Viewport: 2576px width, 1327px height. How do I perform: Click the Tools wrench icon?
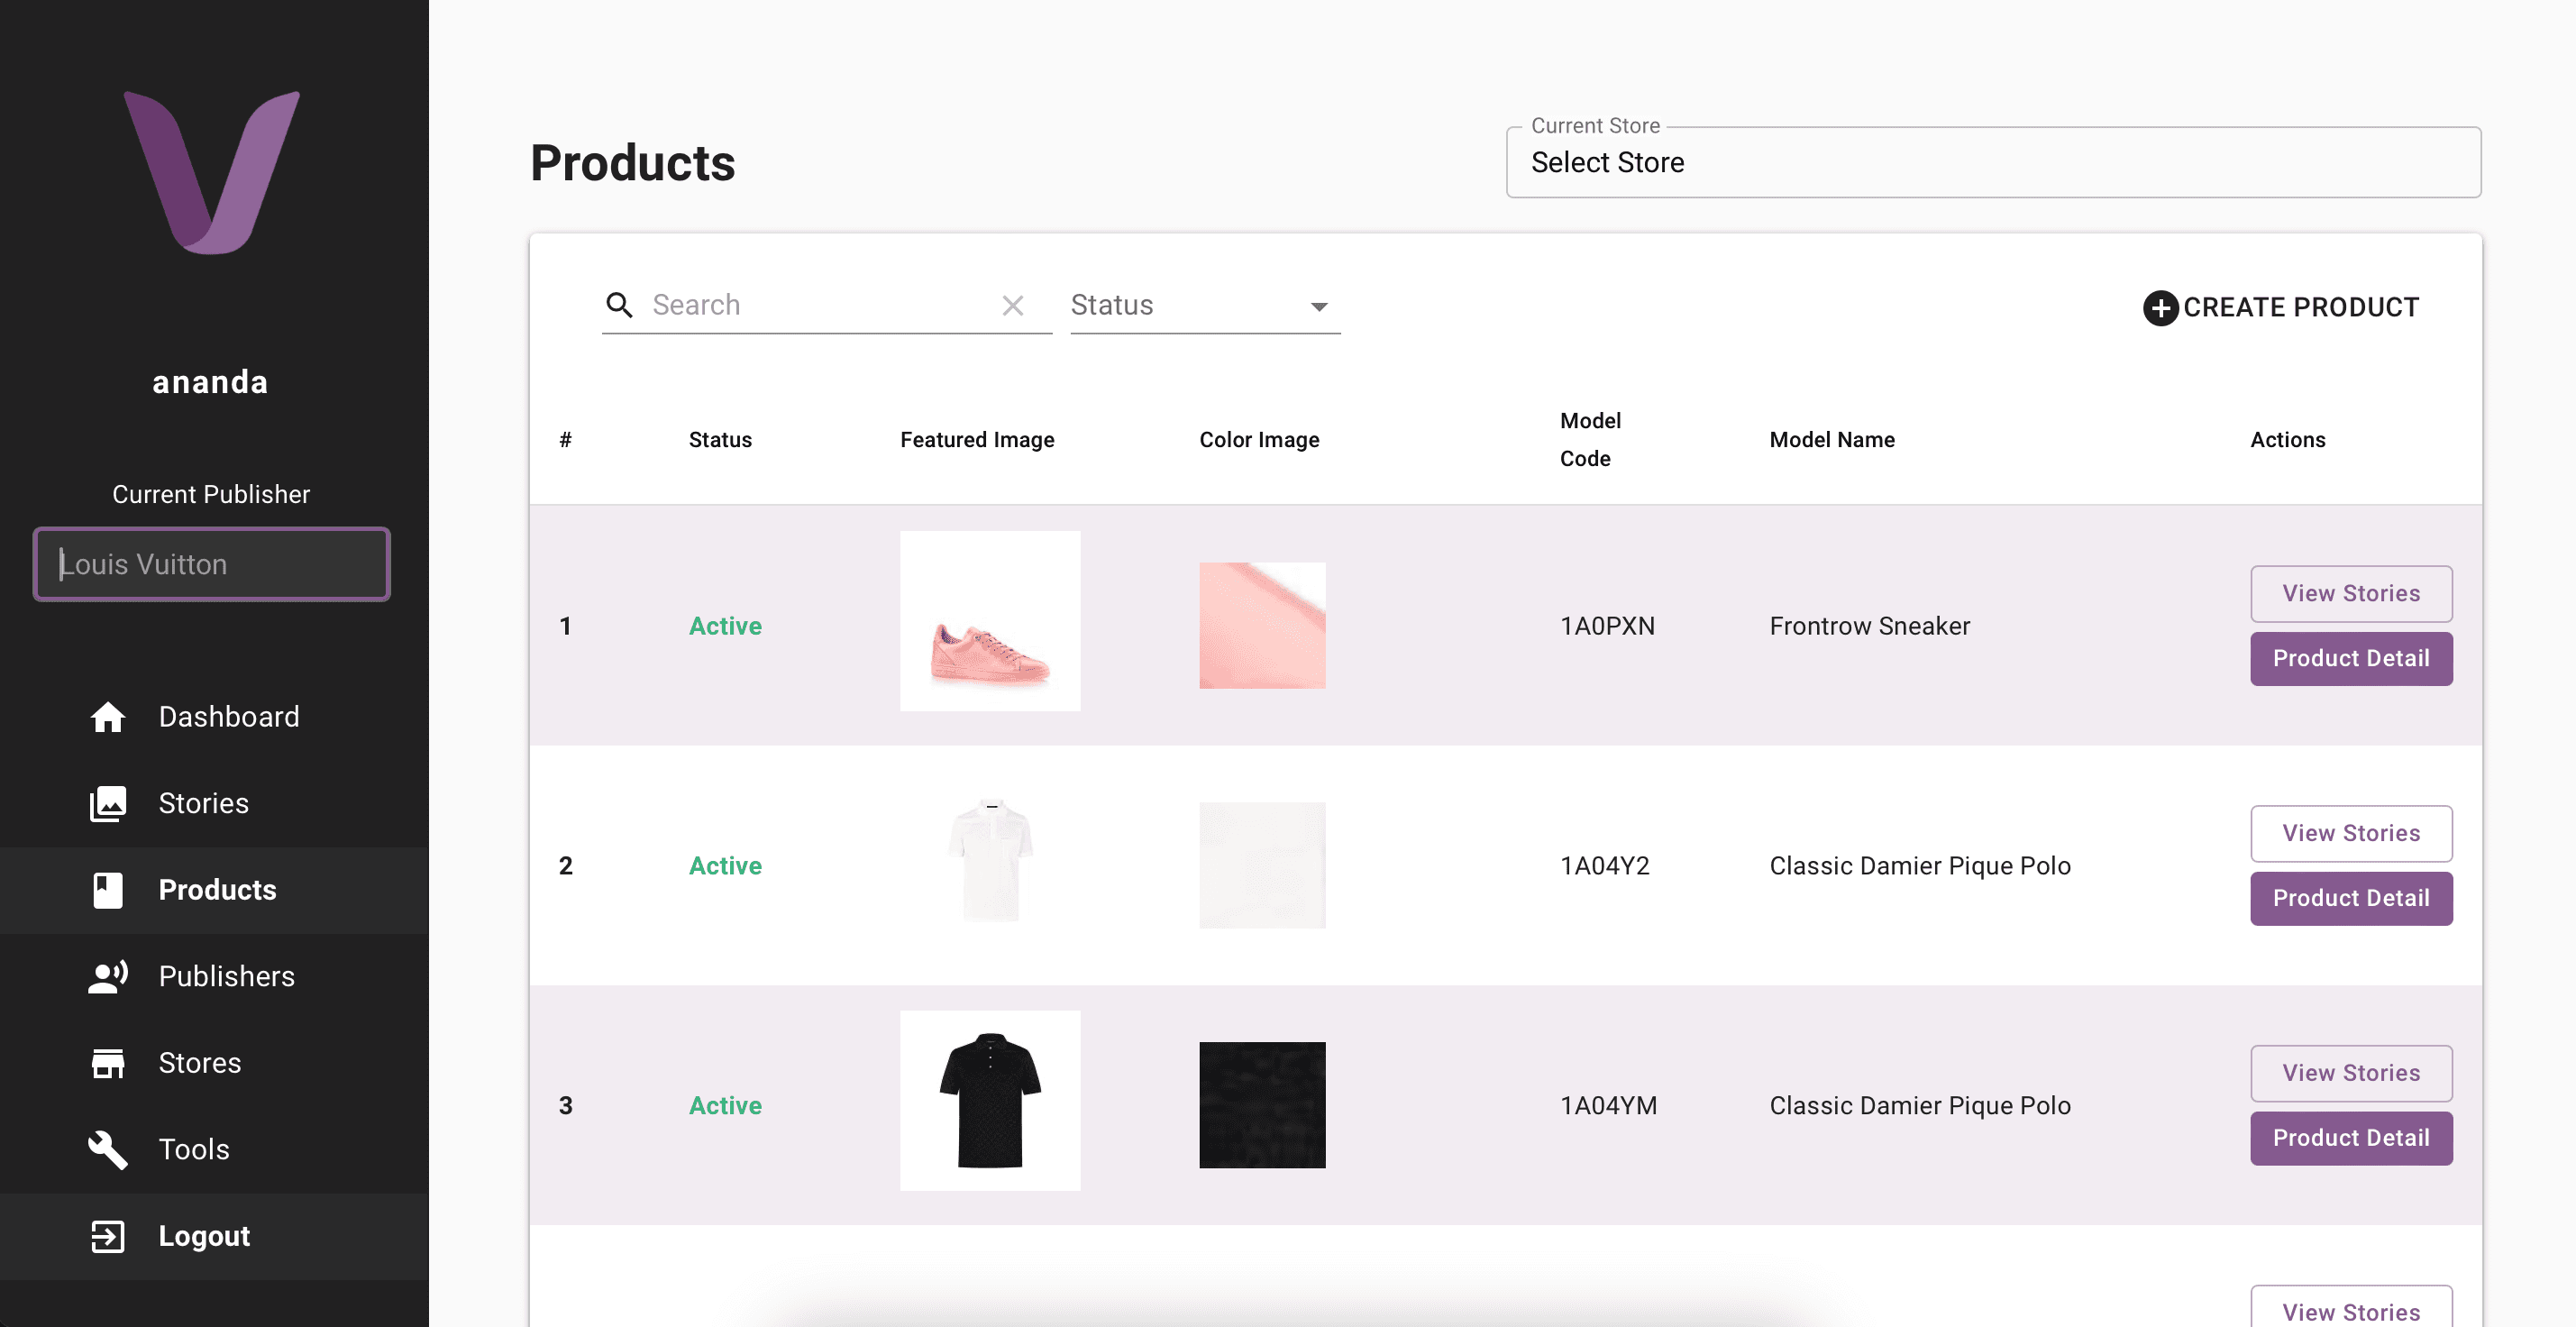(108, 1150)
